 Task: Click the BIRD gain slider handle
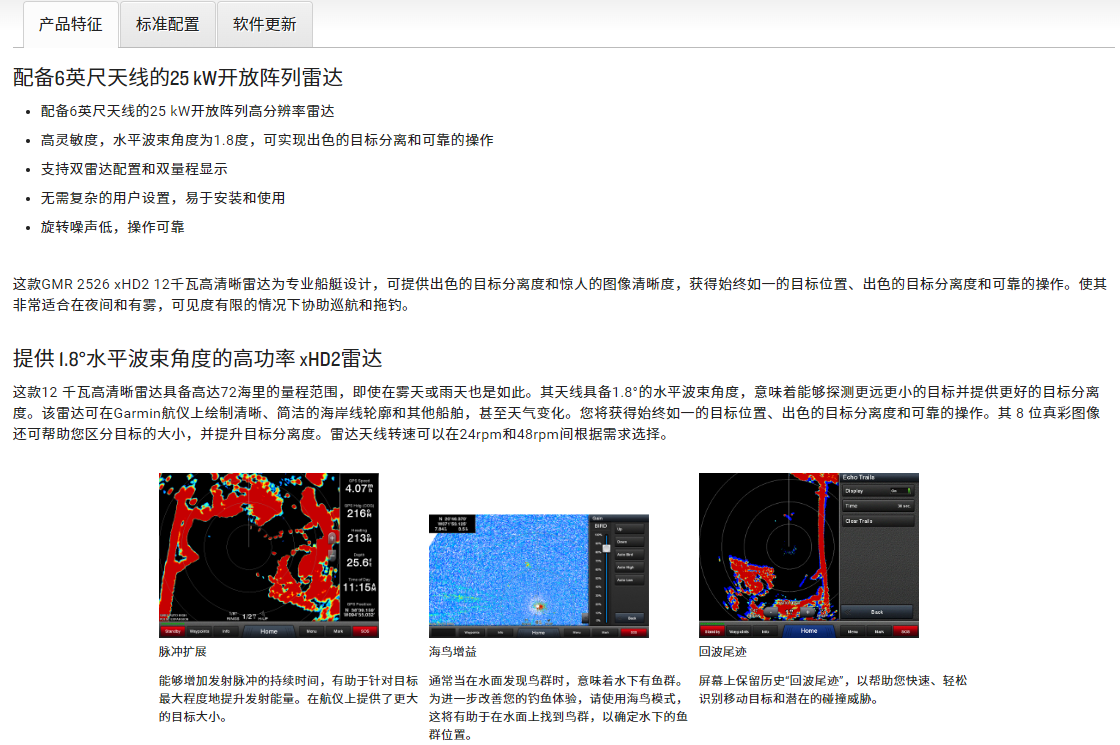pos(605,547)
